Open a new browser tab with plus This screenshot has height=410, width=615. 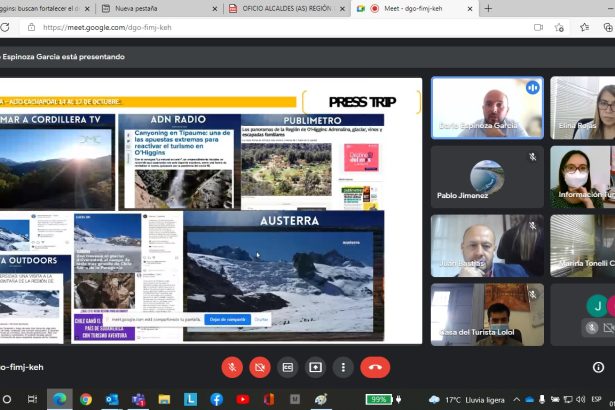(488, 8)
